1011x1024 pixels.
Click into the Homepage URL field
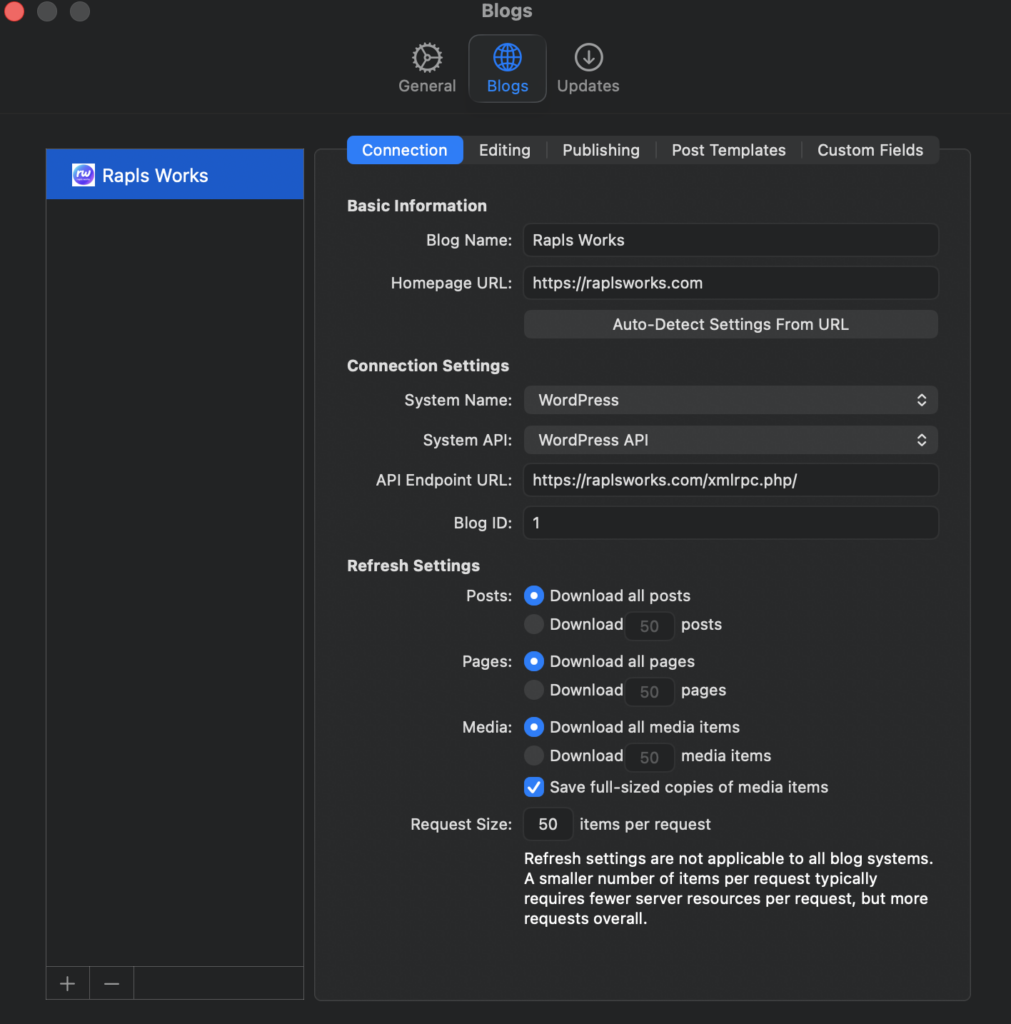pos(730,283)
